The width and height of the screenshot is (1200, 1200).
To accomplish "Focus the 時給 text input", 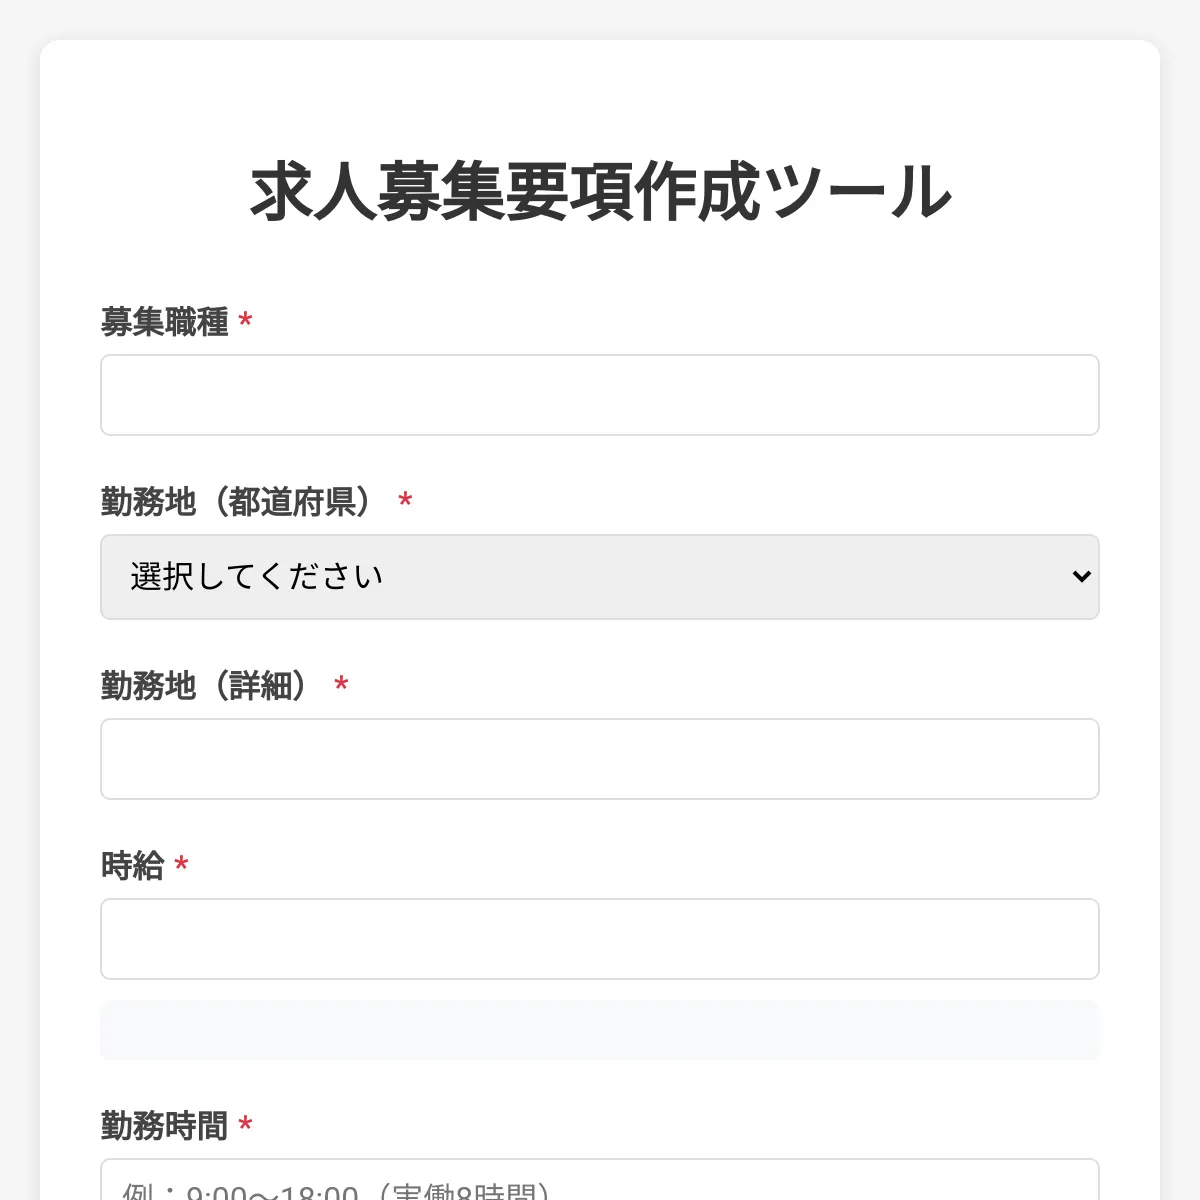I will point(600,939).
